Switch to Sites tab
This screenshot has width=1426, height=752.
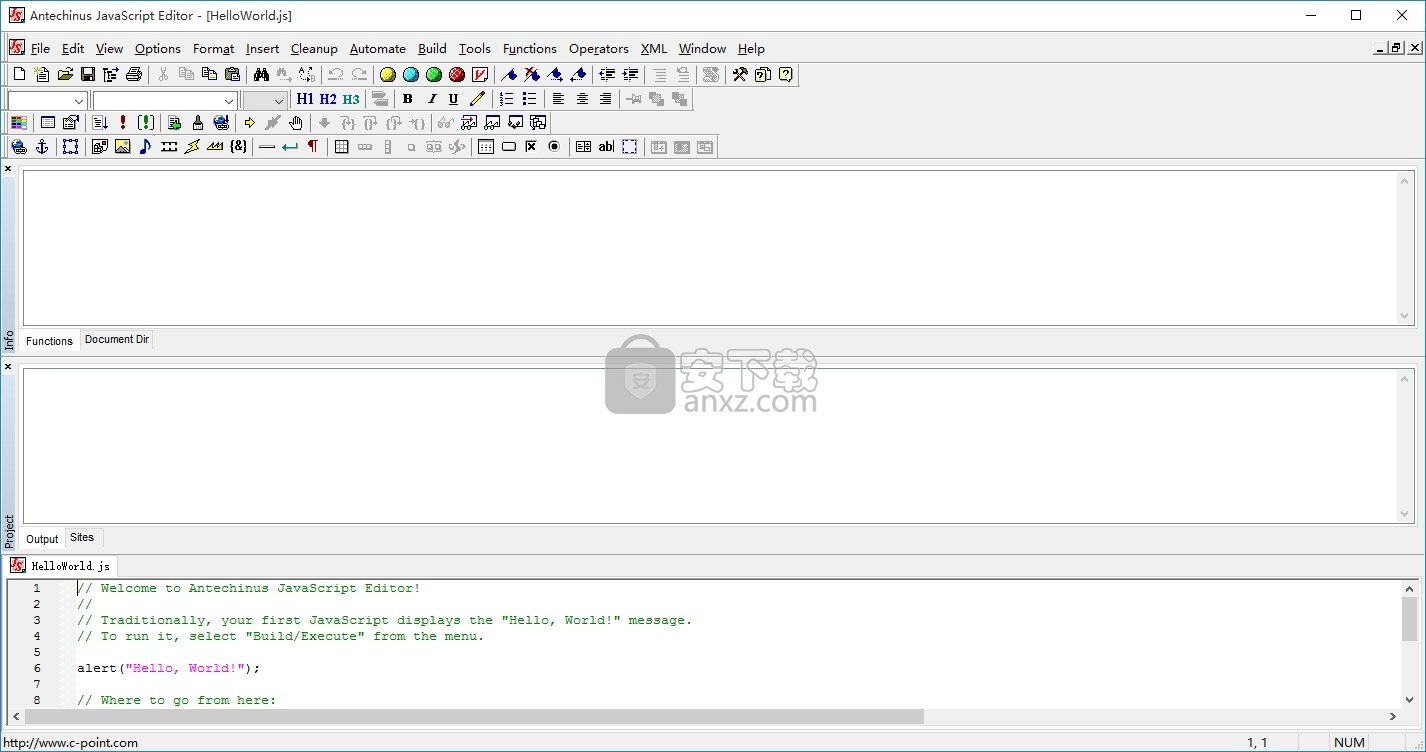82,538
